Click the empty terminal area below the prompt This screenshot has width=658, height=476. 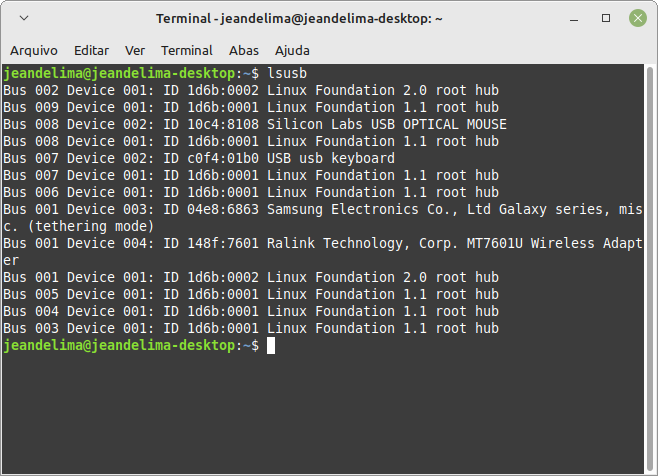click(x=322, y=413)
